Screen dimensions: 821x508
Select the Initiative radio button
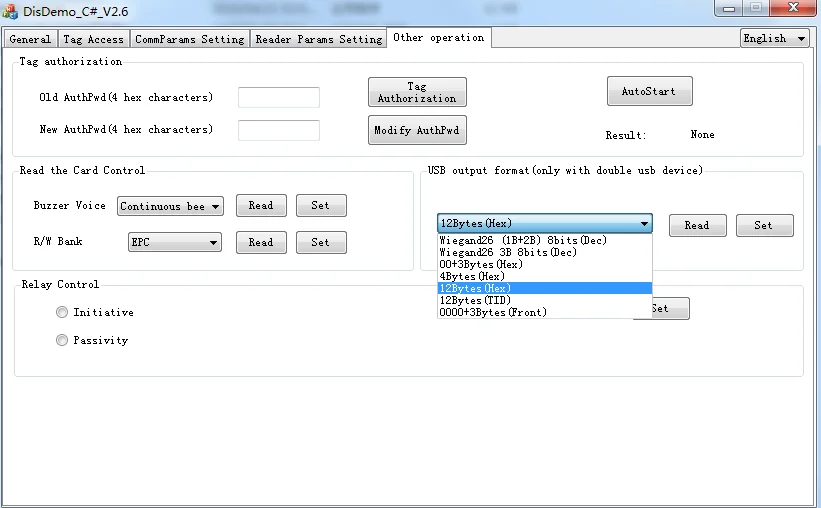(x=62, y=312)
